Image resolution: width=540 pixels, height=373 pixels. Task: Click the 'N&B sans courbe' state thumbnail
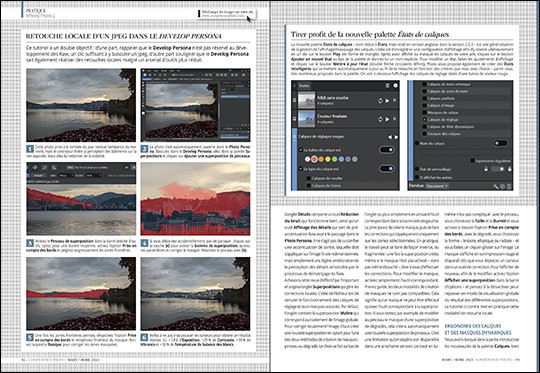coord(306,100)
